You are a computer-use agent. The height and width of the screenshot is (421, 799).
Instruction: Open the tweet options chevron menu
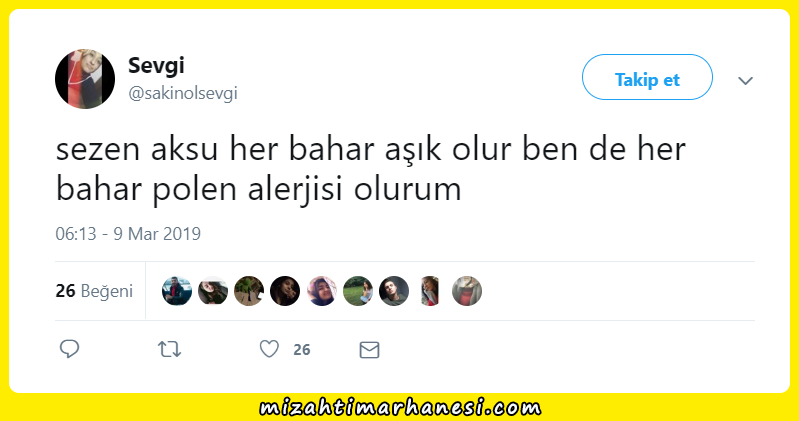745,81
